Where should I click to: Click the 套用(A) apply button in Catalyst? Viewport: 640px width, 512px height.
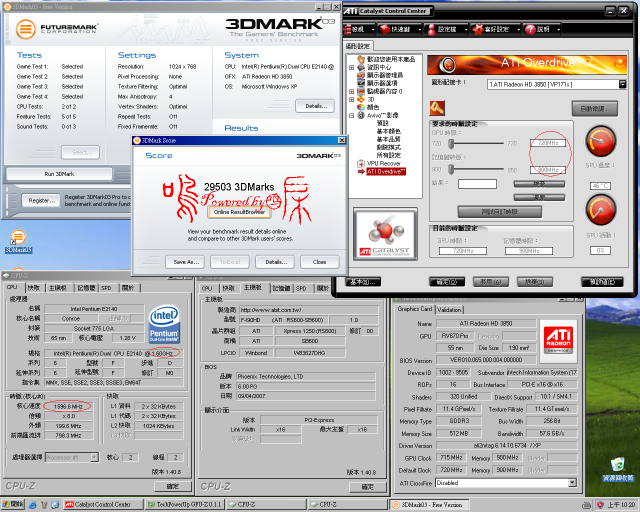coord(491,282)
